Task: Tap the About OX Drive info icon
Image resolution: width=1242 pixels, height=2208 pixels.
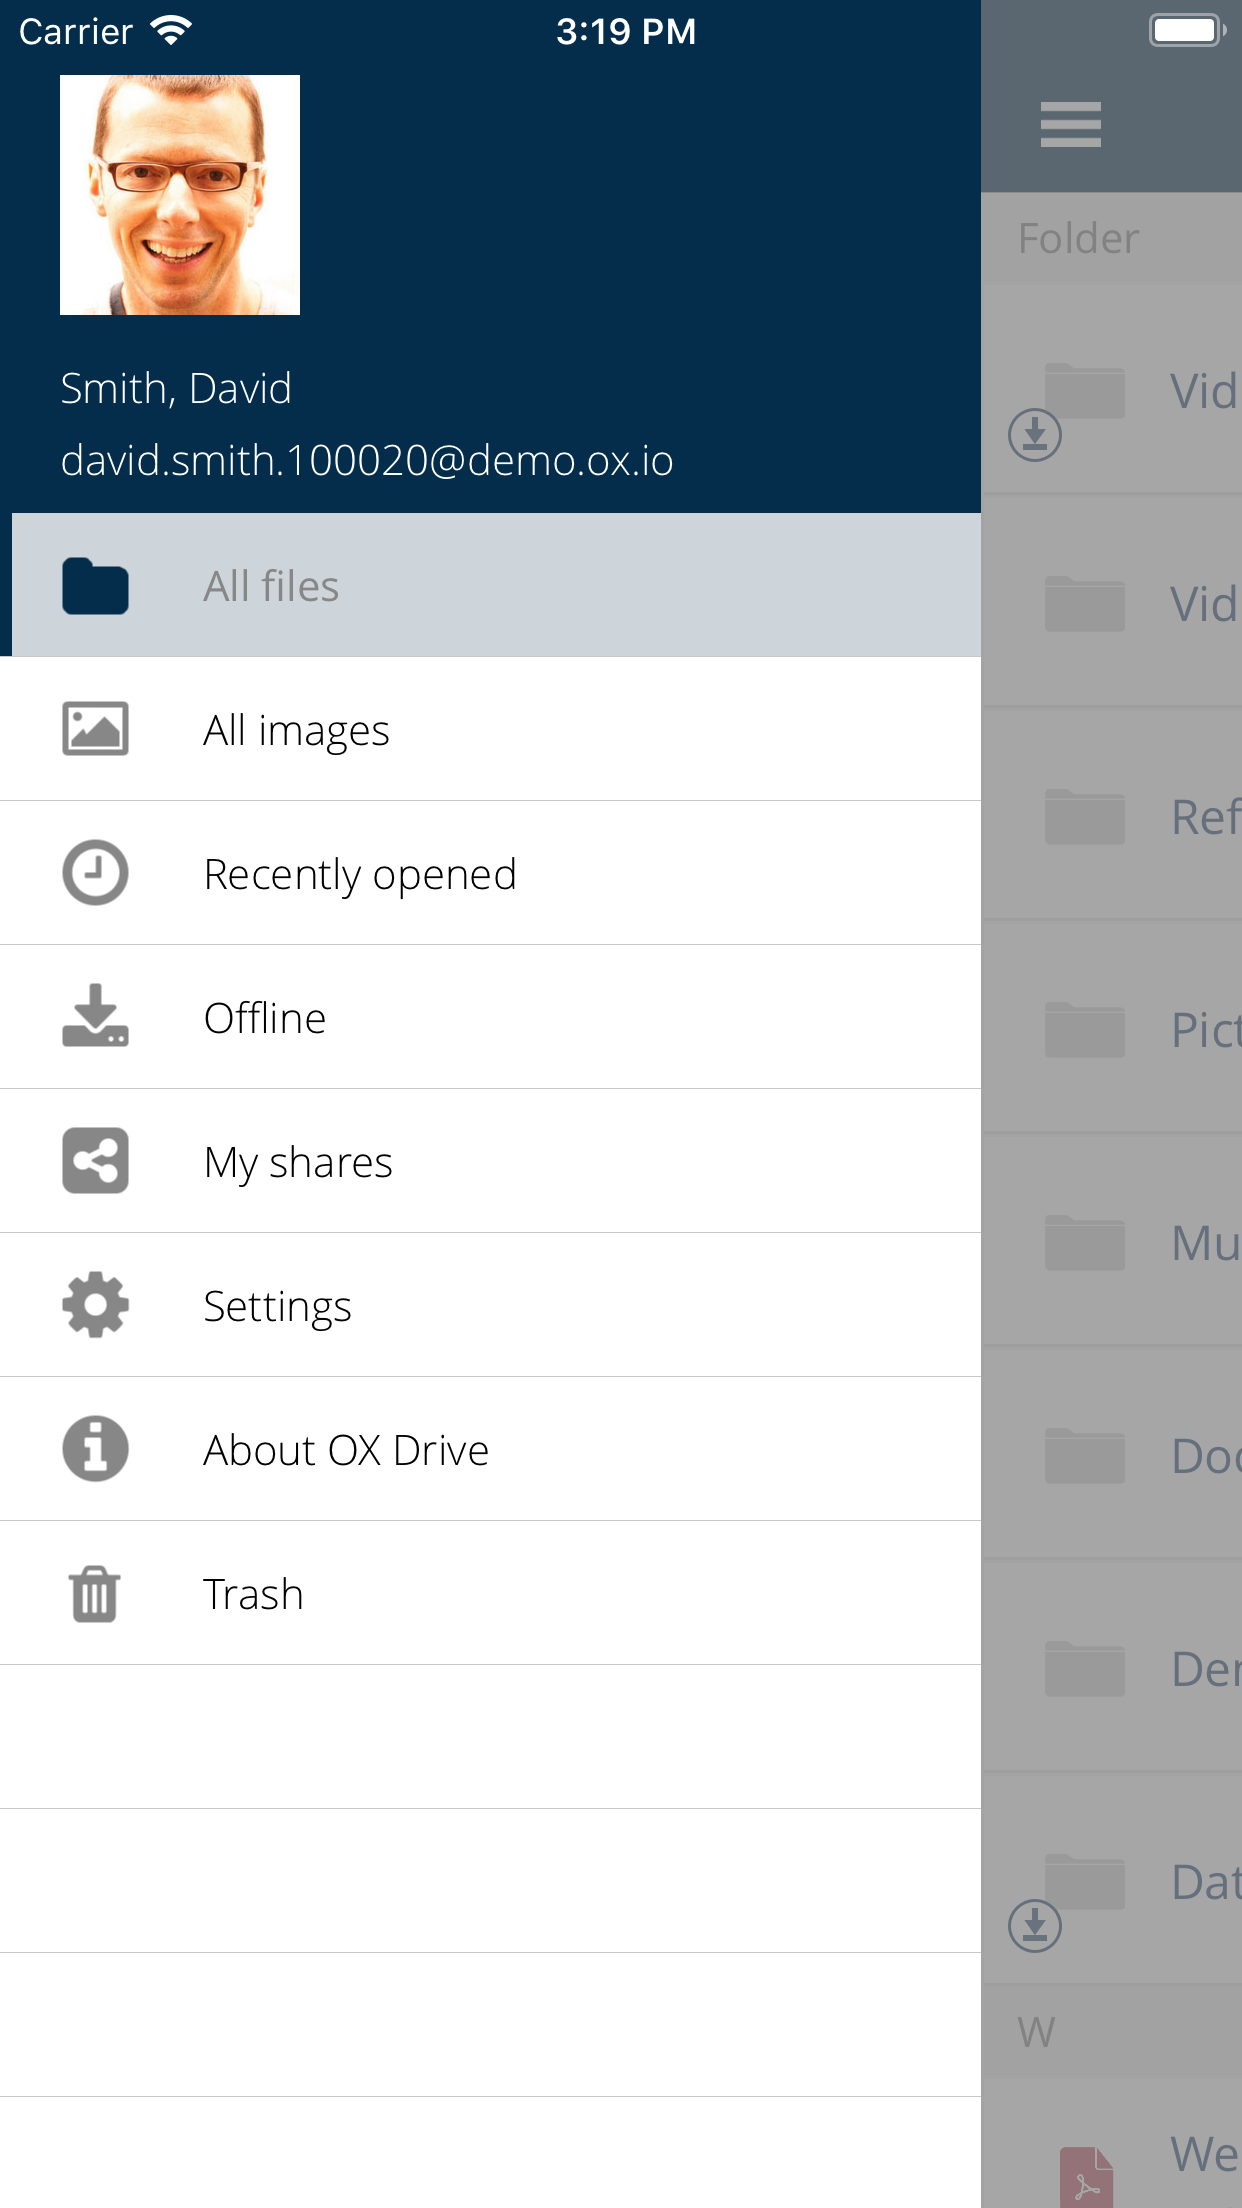Action: [95, 1449]
